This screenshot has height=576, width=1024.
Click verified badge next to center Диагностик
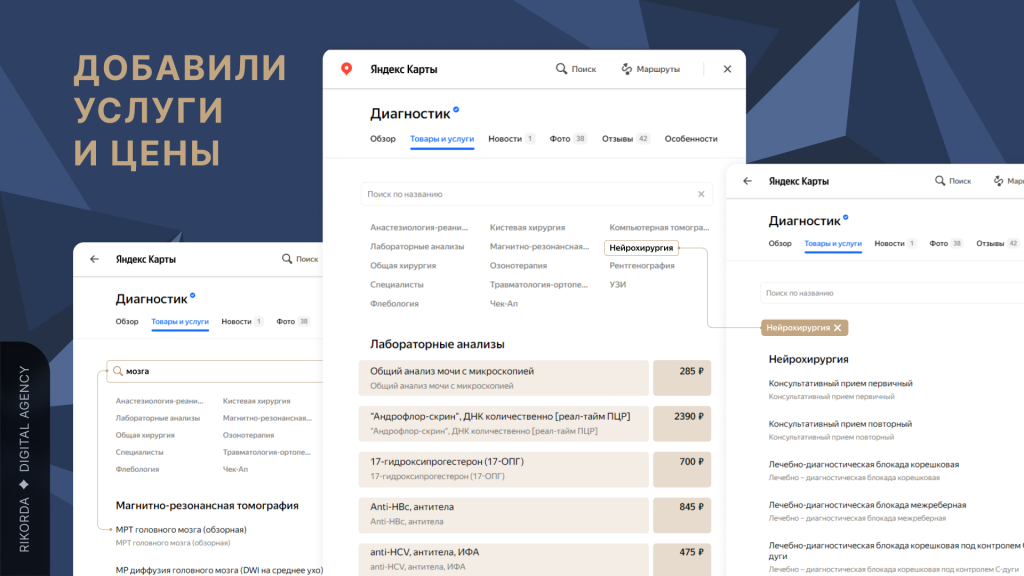click(456, 110)
